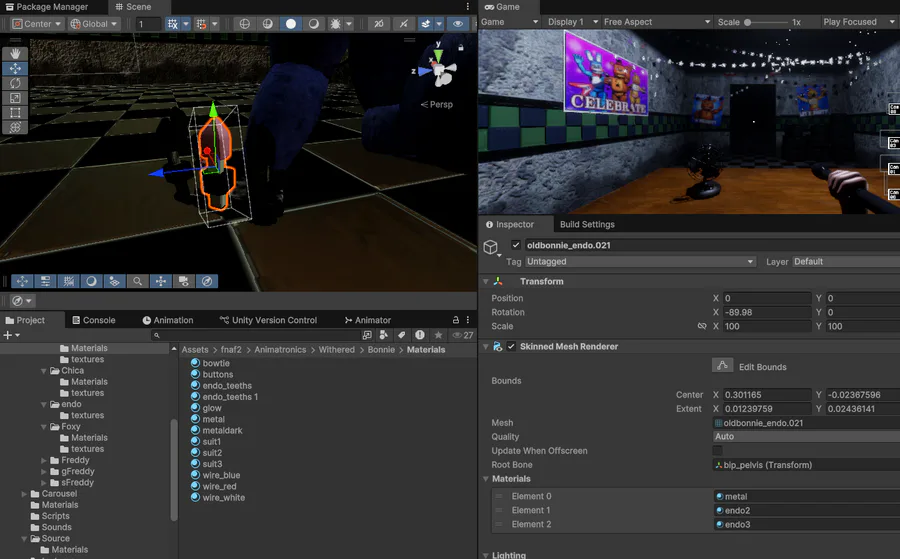Toggle the scale constrain proportions link icon

click(x=701, y=326)
